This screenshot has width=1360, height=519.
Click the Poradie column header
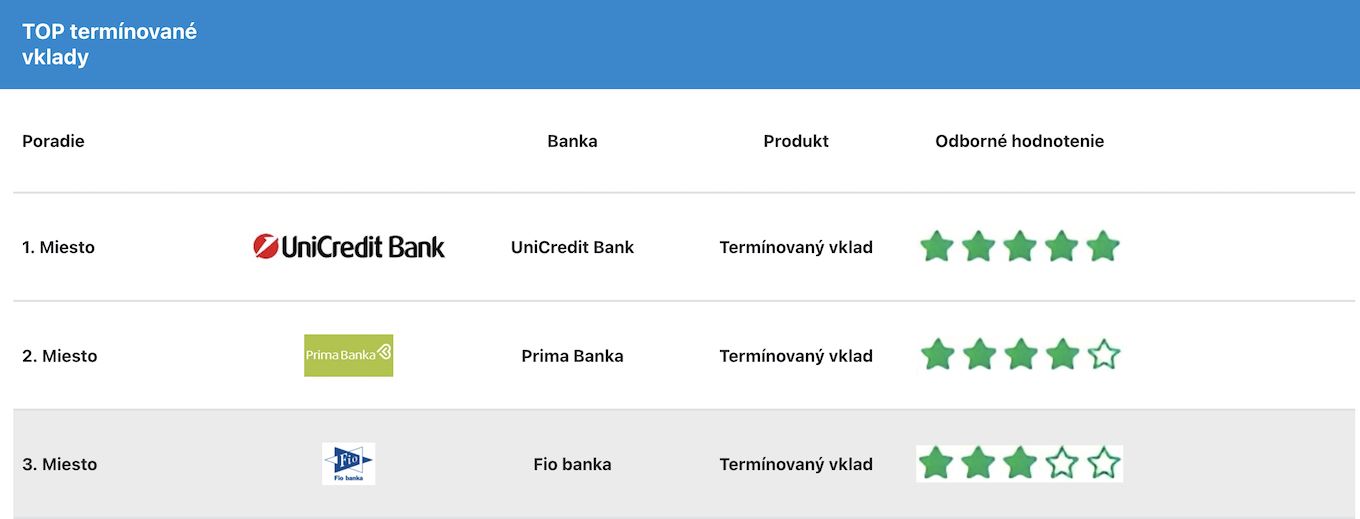53,141
